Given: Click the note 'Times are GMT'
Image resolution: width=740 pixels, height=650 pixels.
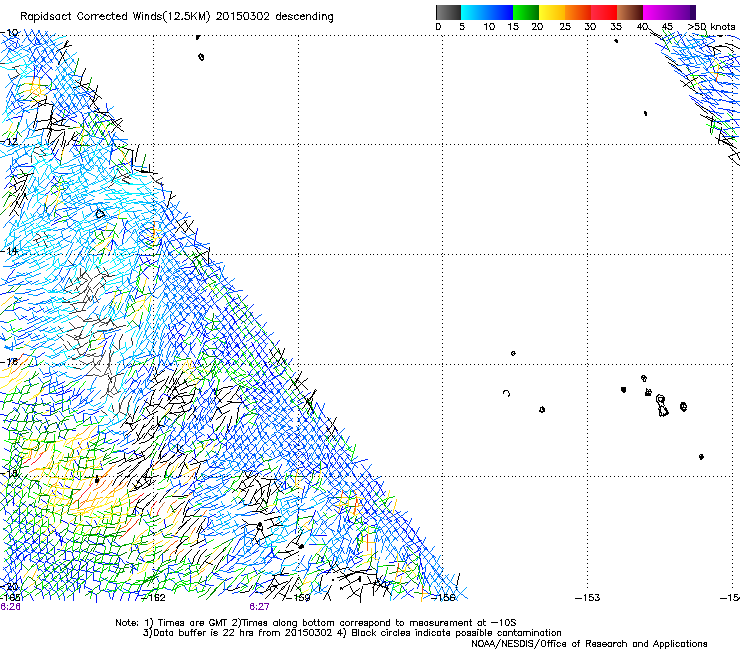Looking at the screenshot, I should coord(193,623).
